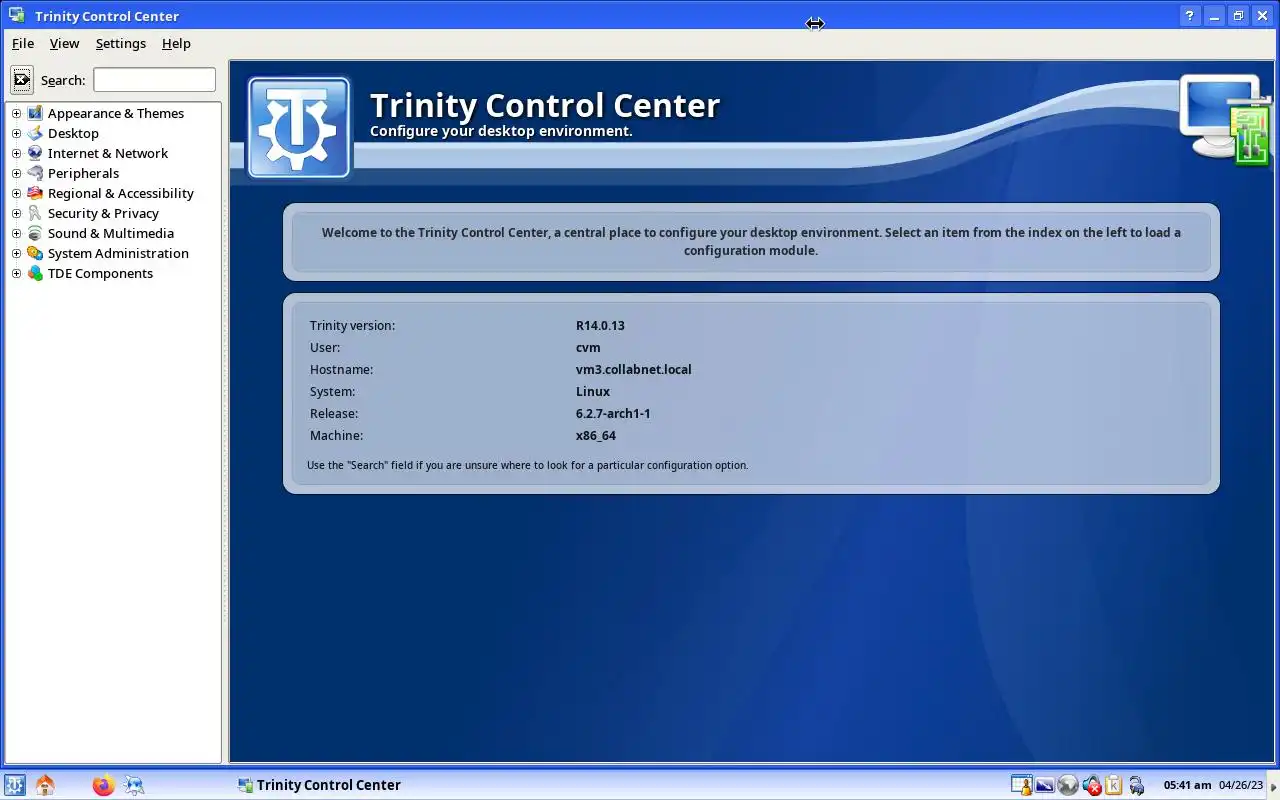
Task: Focus the Search input field
Action: [x=154, y=80]
